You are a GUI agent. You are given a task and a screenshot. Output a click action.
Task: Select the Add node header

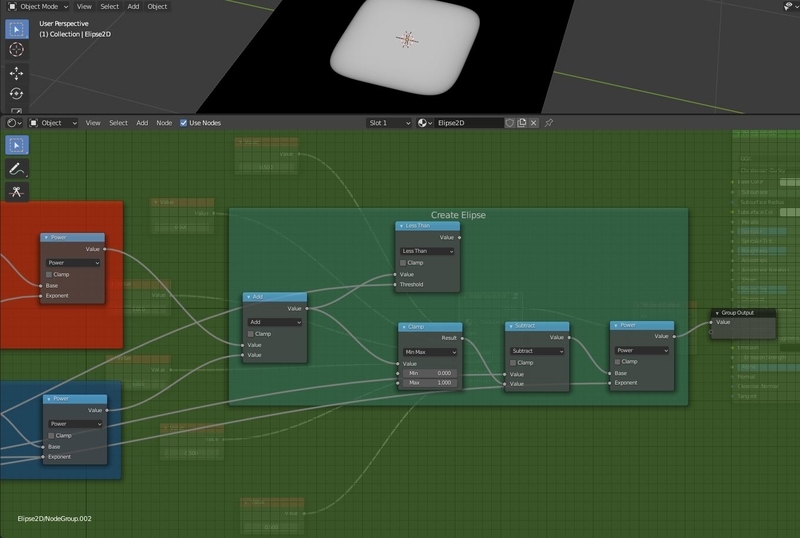(274, 297)
